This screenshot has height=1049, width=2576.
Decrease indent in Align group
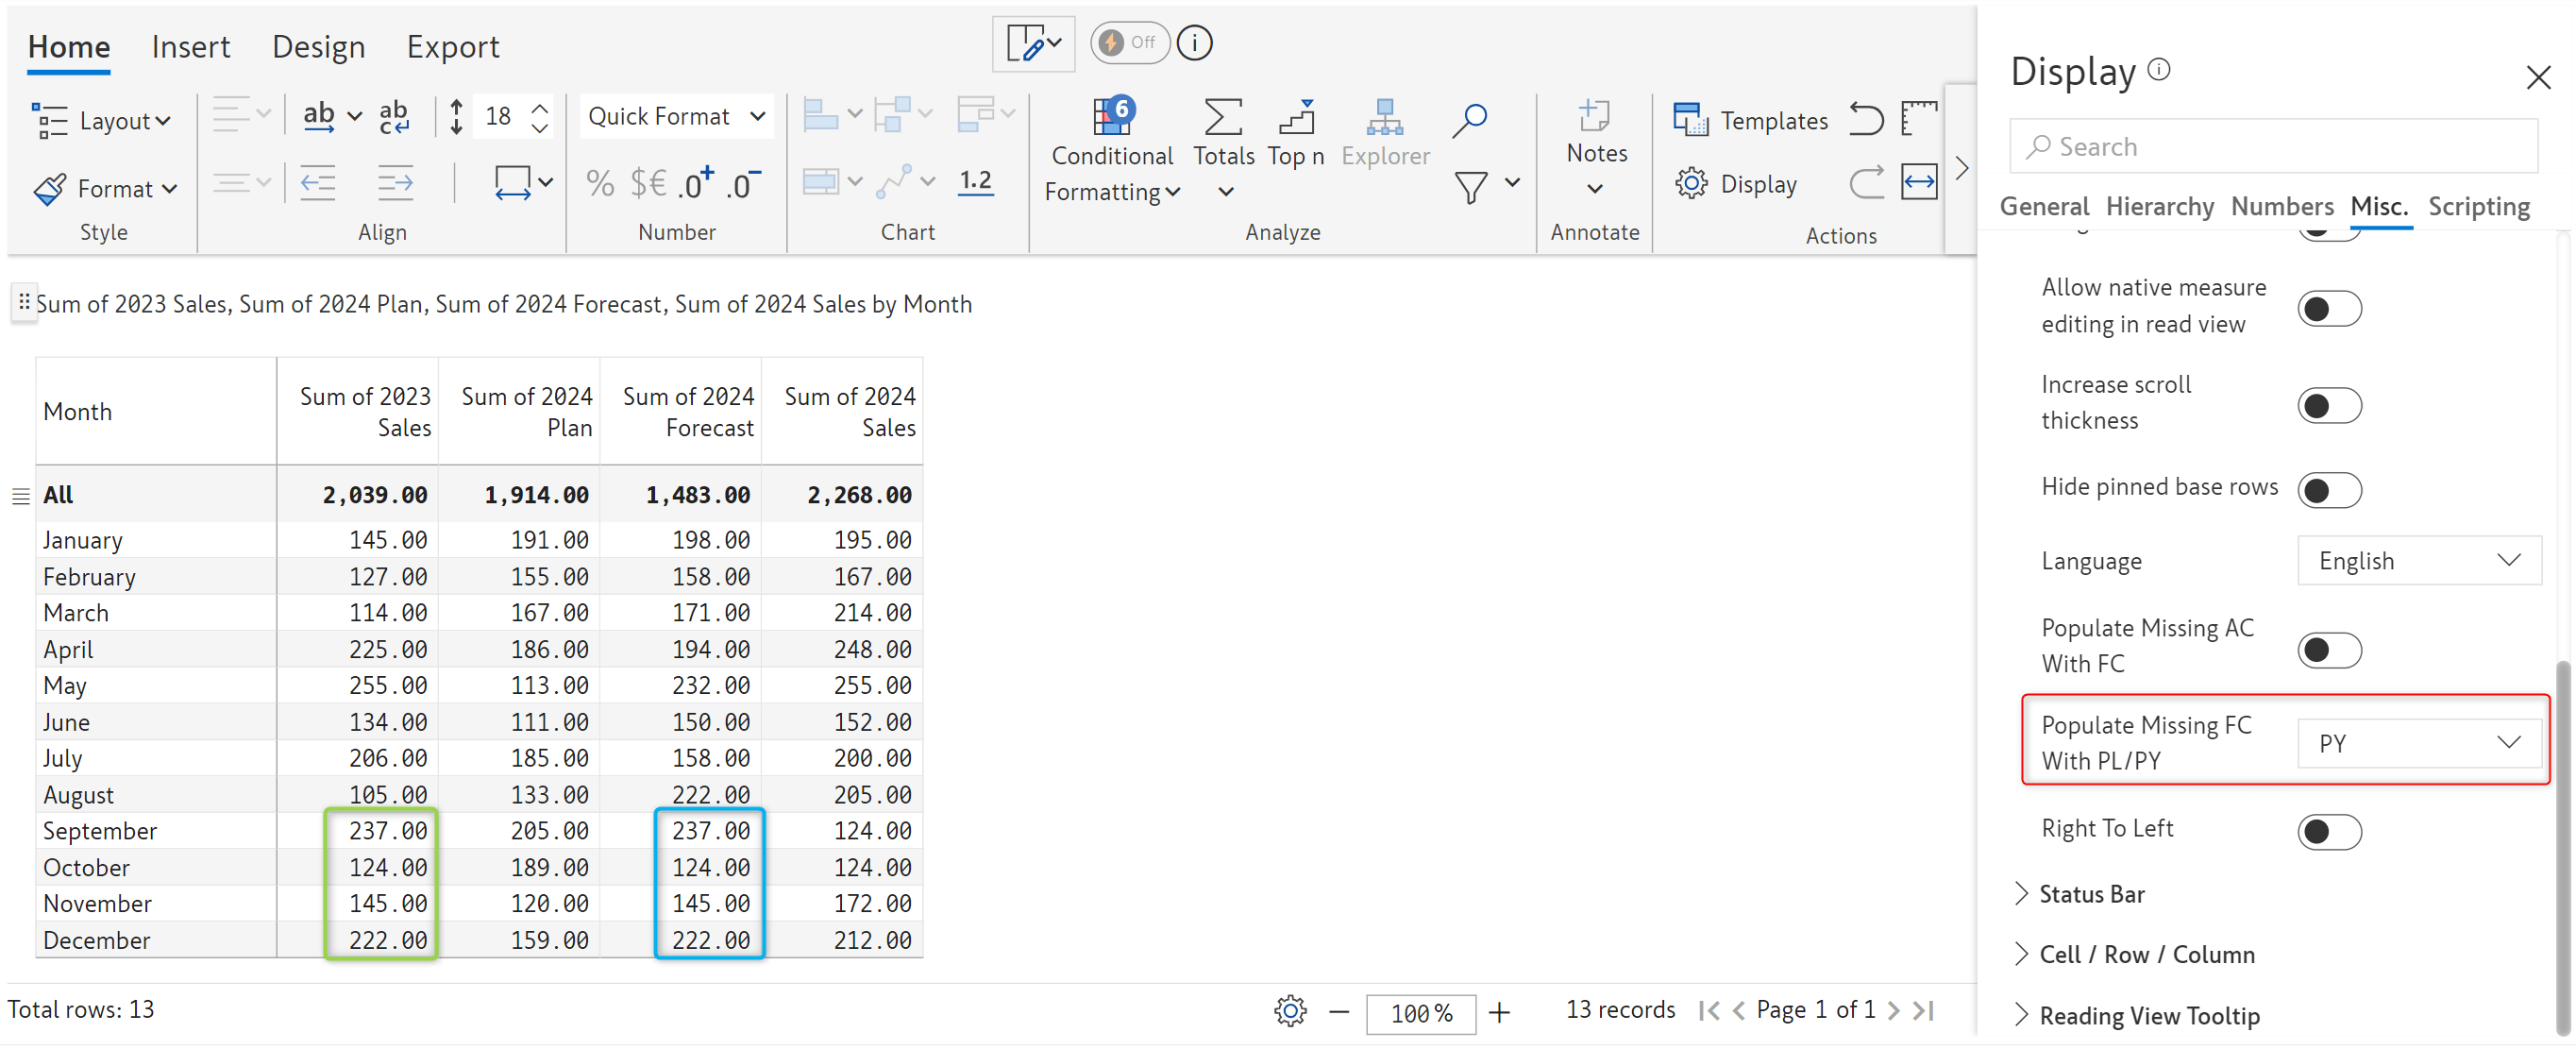click(x=318, y=183)
